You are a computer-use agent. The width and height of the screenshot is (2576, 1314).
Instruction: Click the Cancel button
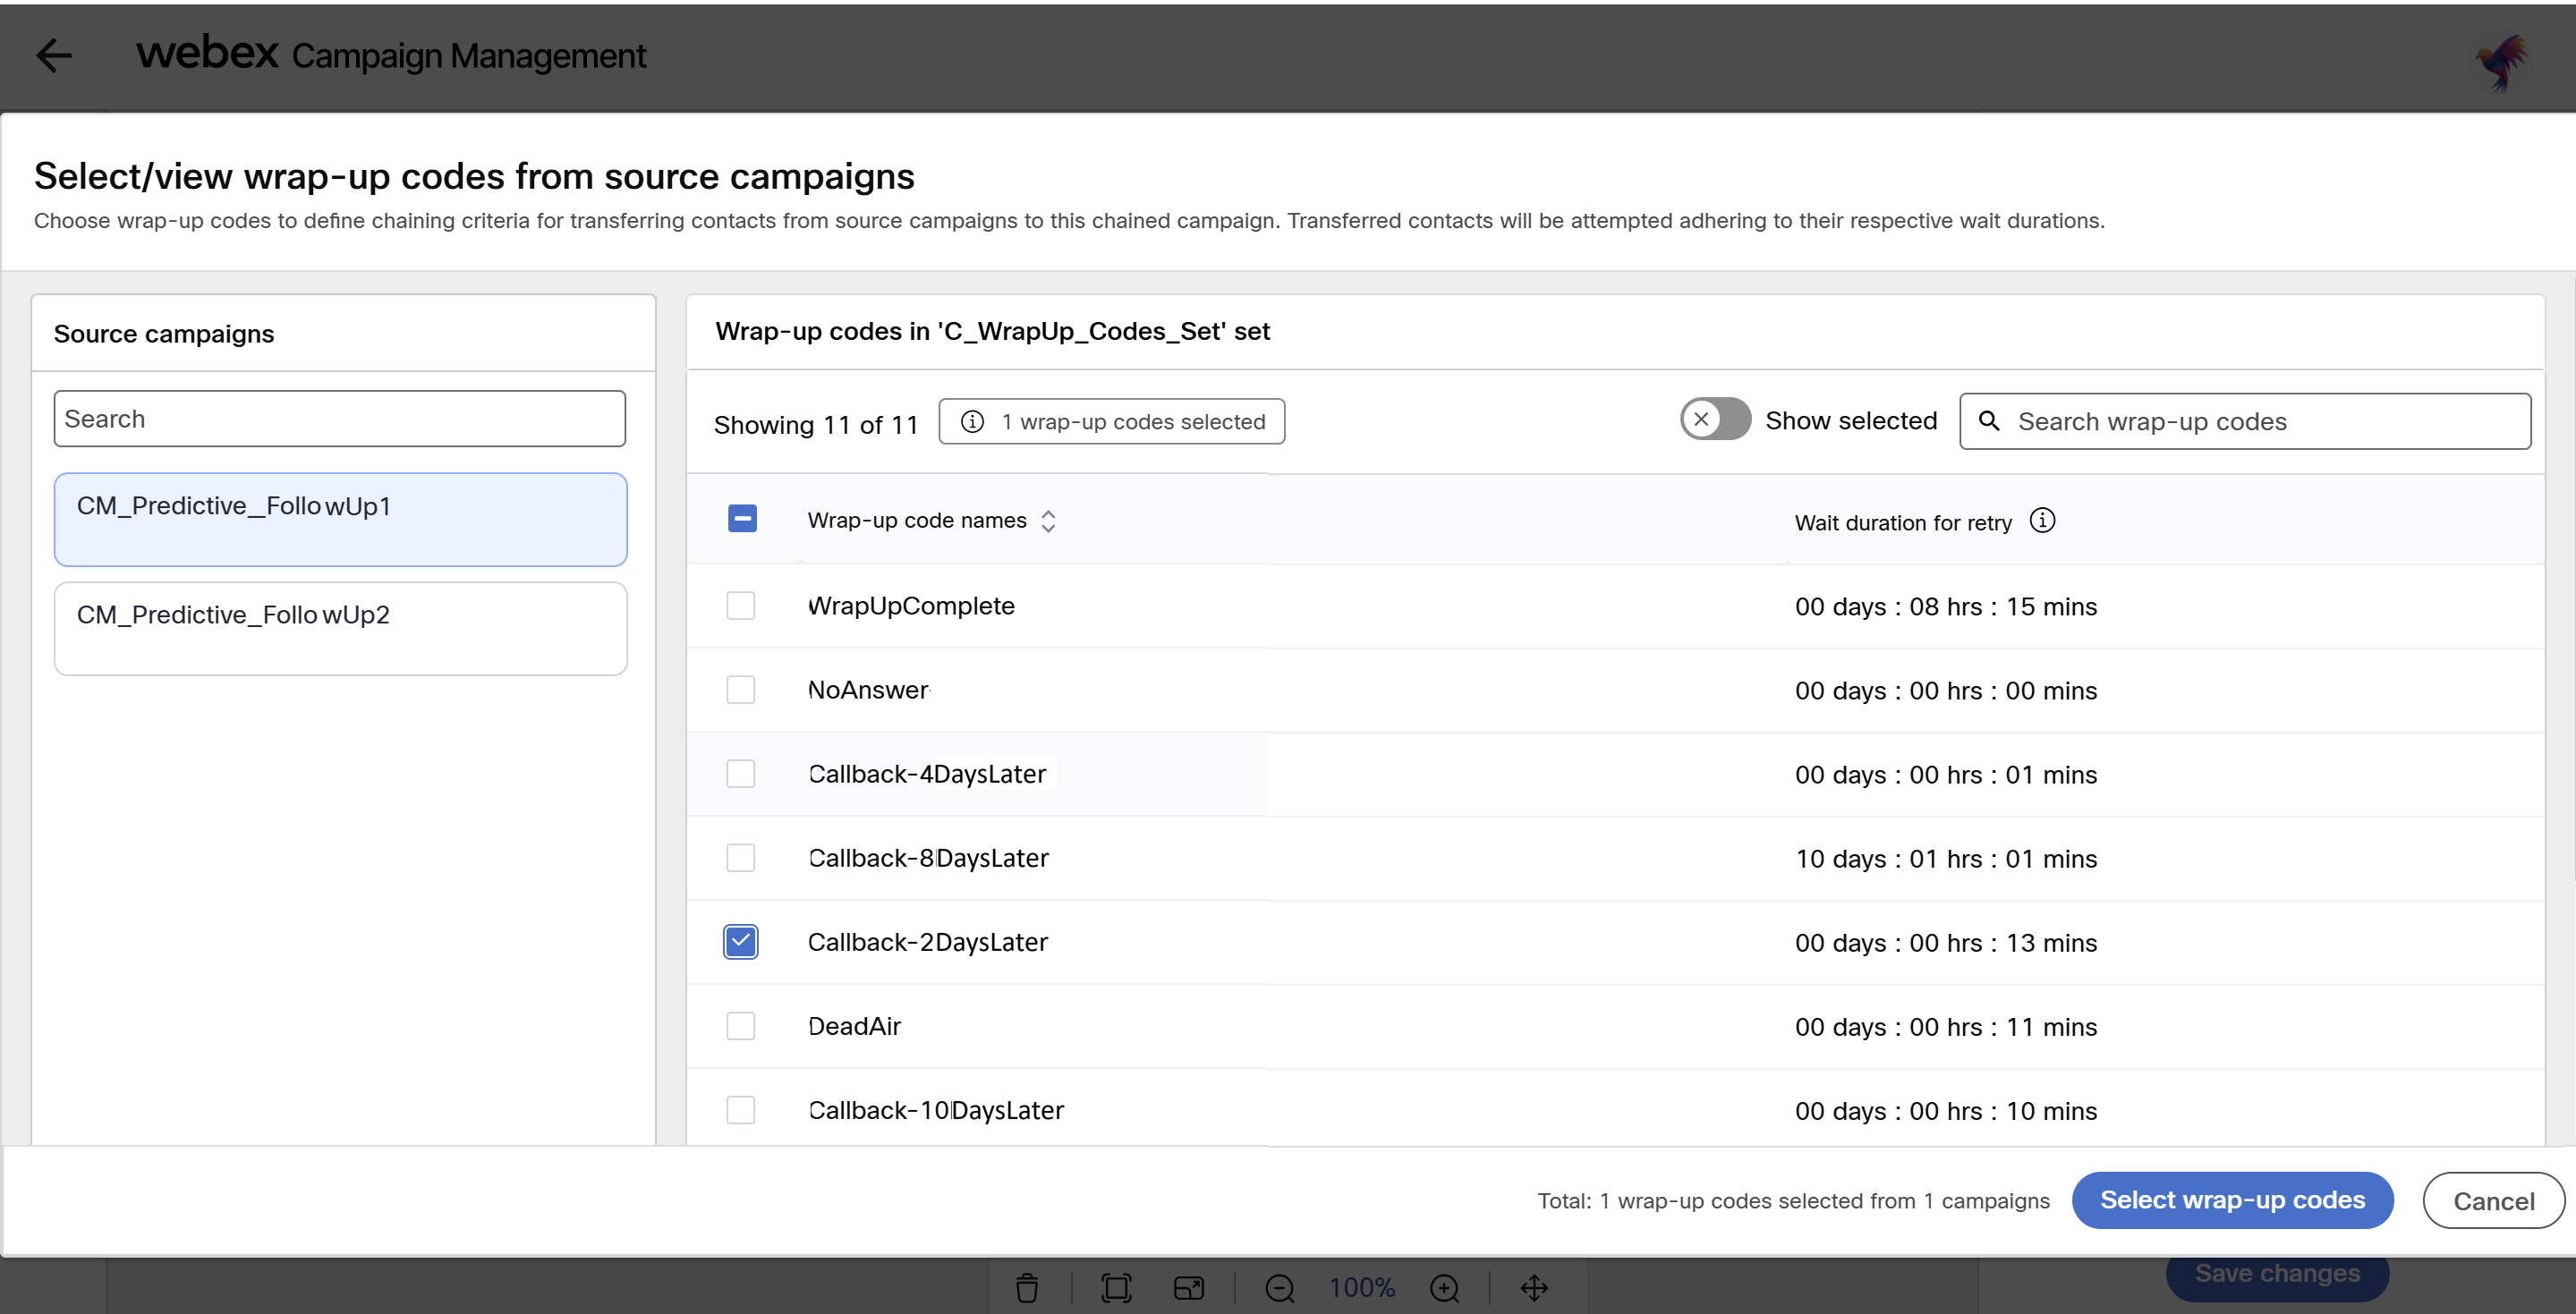pos(2493,1201)
